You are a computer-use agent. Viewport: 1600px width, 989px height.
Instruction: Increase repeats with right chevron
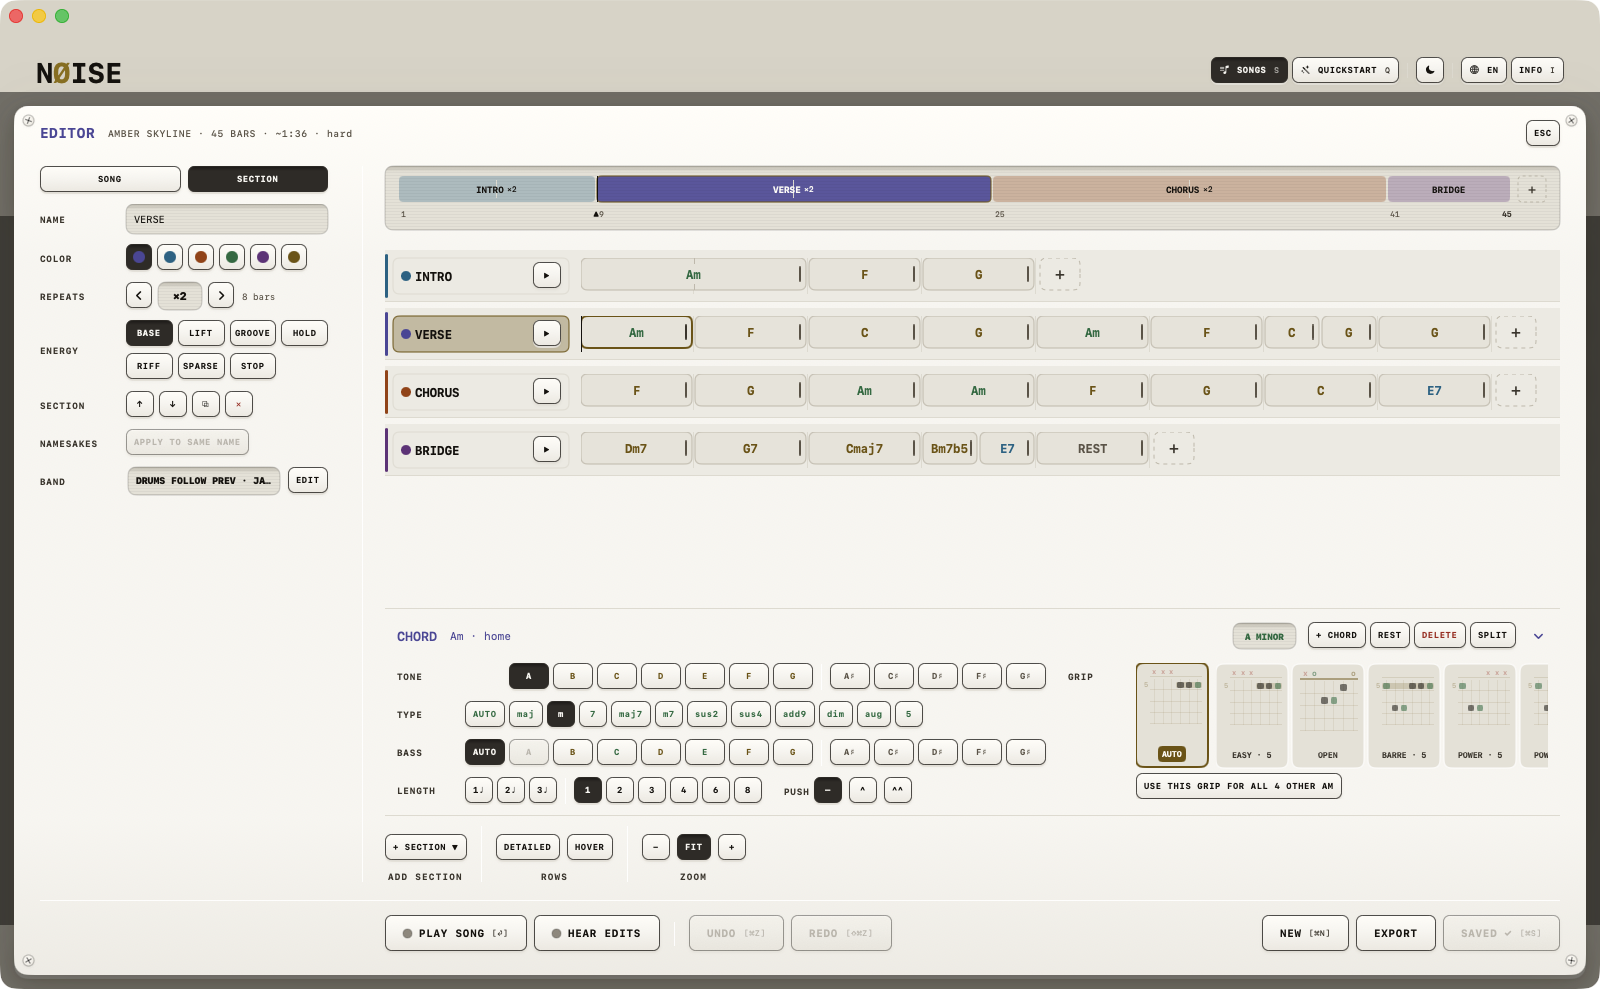pyautogui.click(x=221, y=296)
